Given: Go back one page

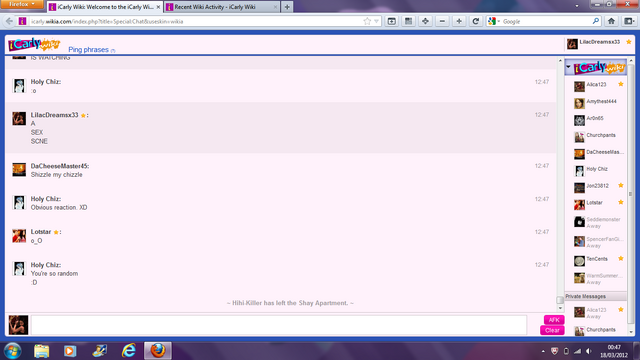Looking at the screenshot, I should click(x=9, y=21).
